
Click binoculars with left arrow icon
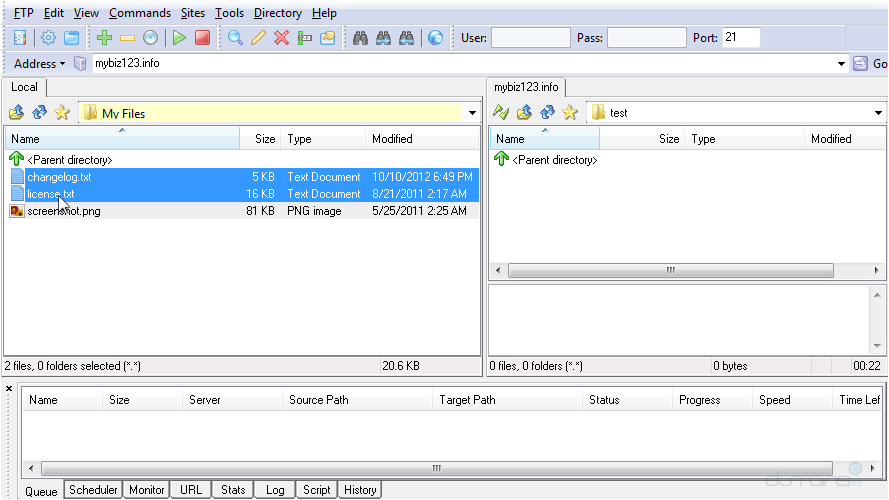click(x=407, y=38)
